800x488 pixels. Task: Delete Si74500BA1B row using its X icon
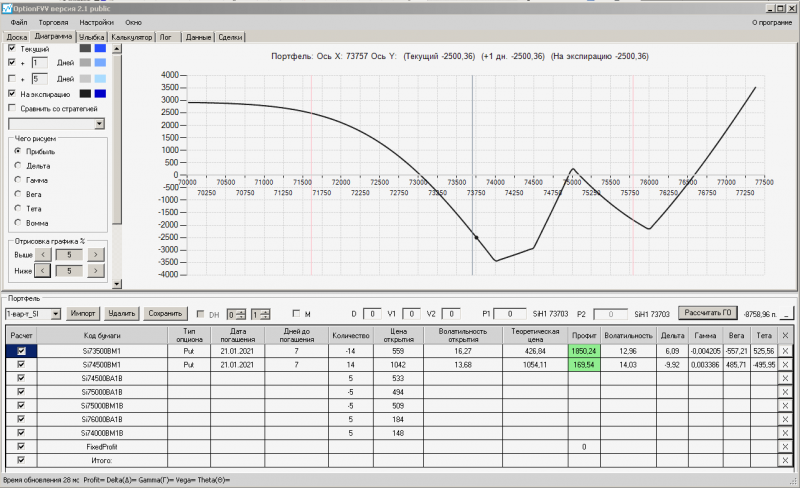[x=785, y=378]
